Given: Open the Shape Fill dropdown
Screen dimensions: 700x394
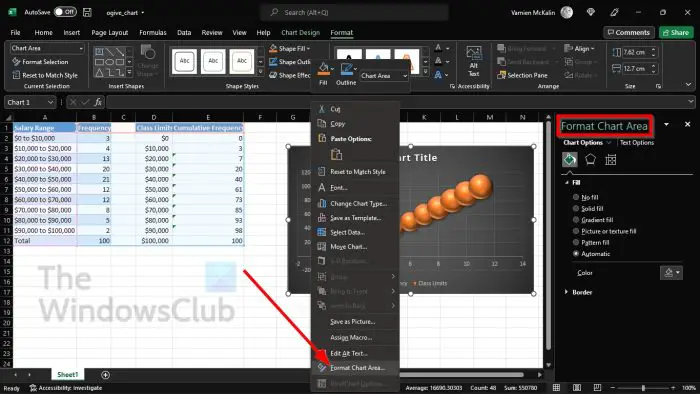Looking at the screenshot, I should click(290, 48).
